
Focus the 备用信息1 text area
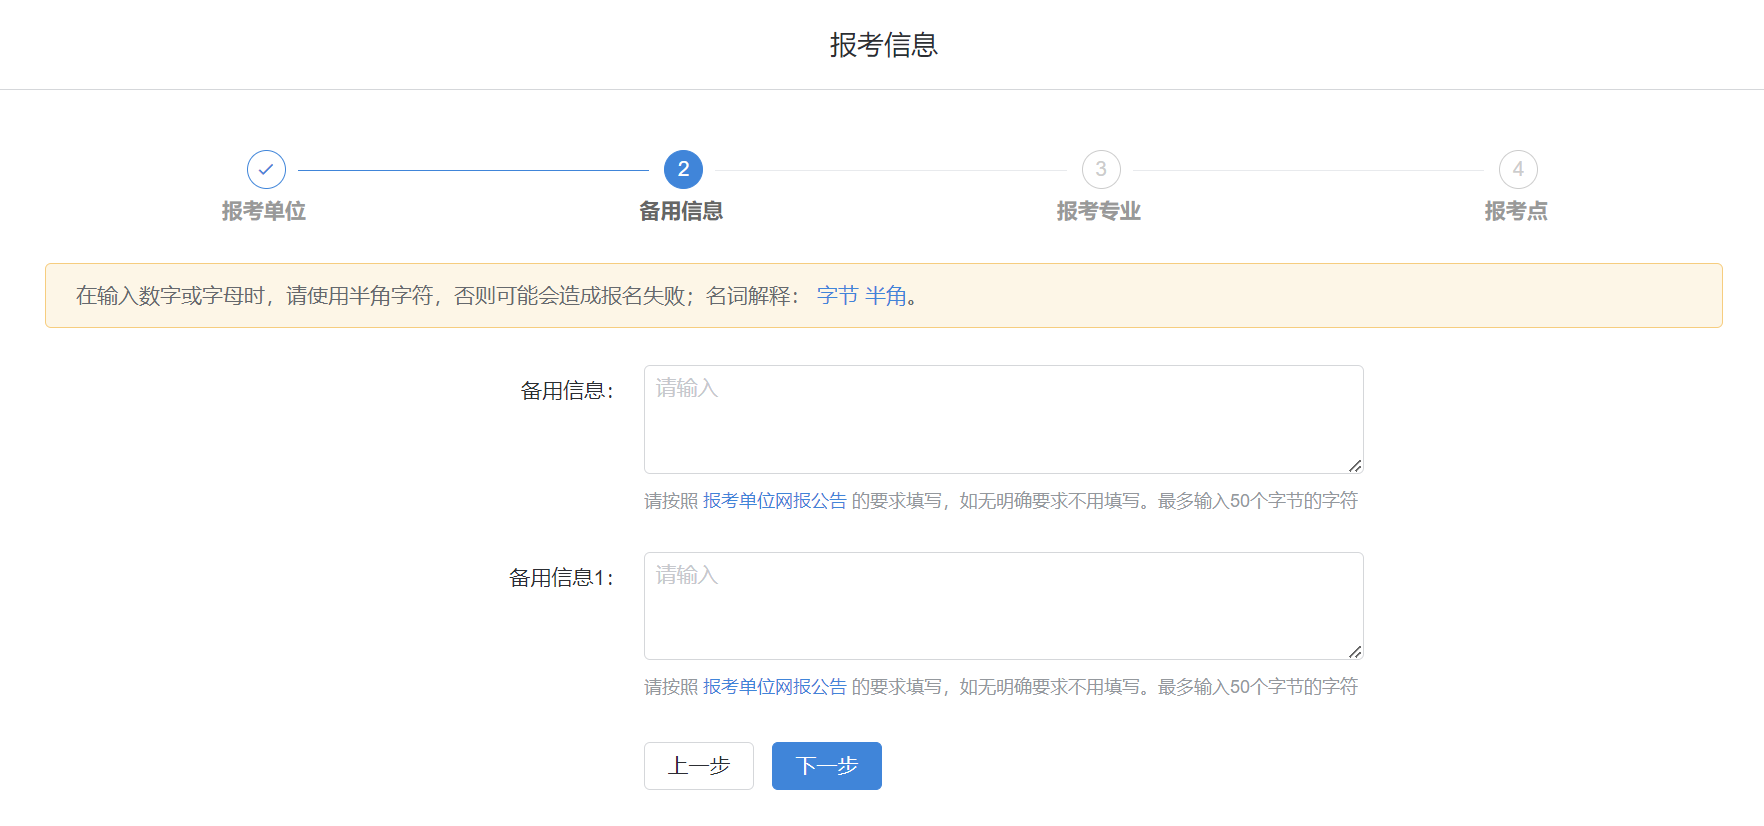coord(1002,606)
